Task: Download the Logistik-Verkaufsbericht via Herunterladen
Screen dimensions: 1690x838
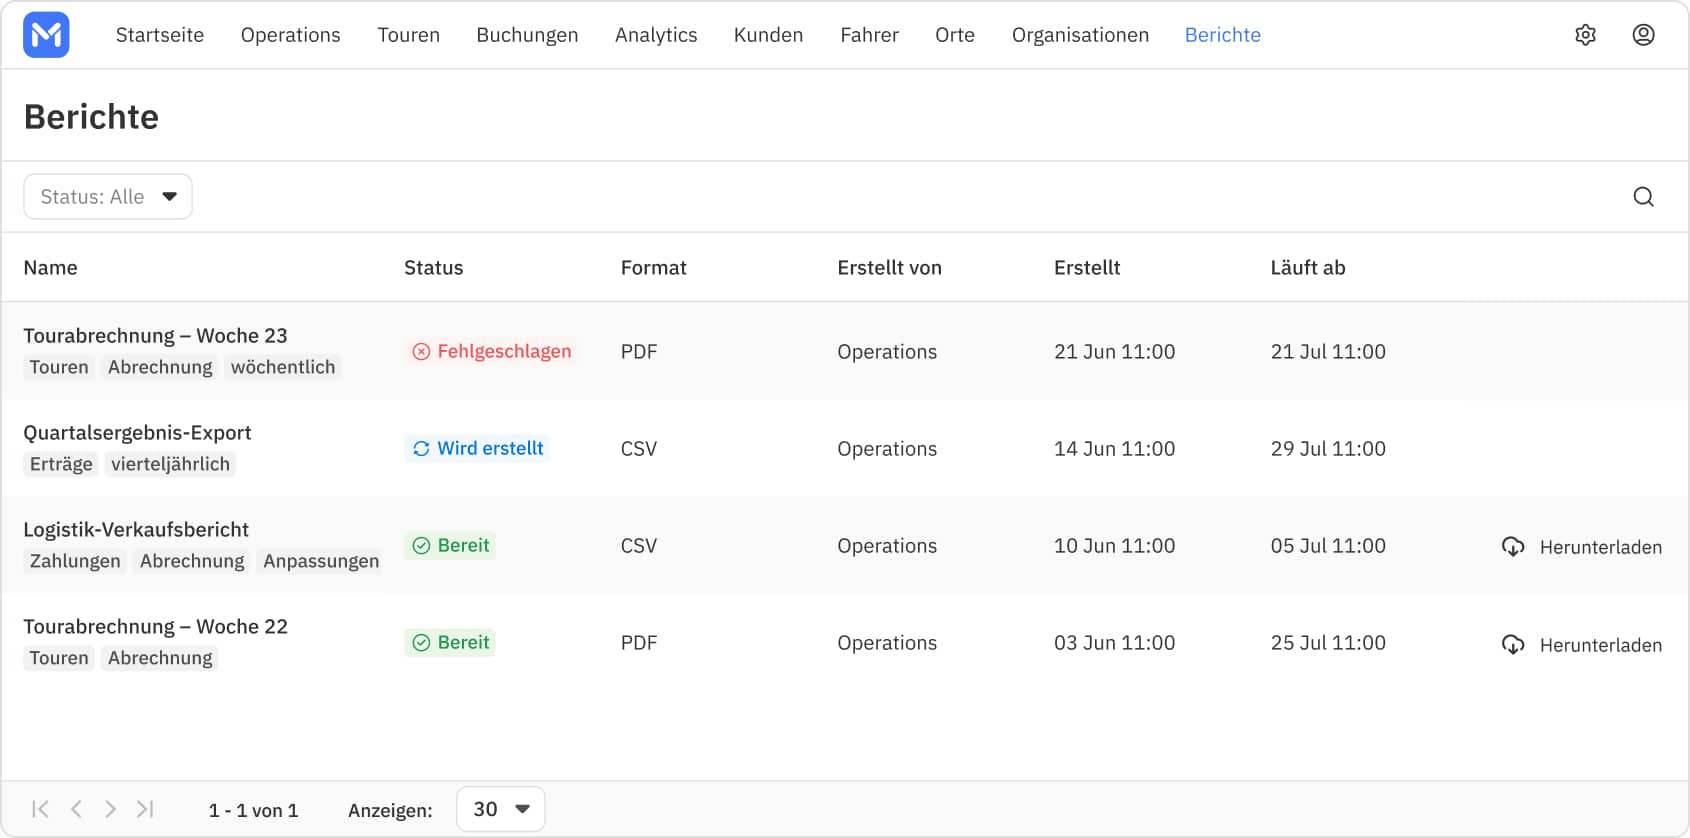Action: click(x=1600, y=547)
